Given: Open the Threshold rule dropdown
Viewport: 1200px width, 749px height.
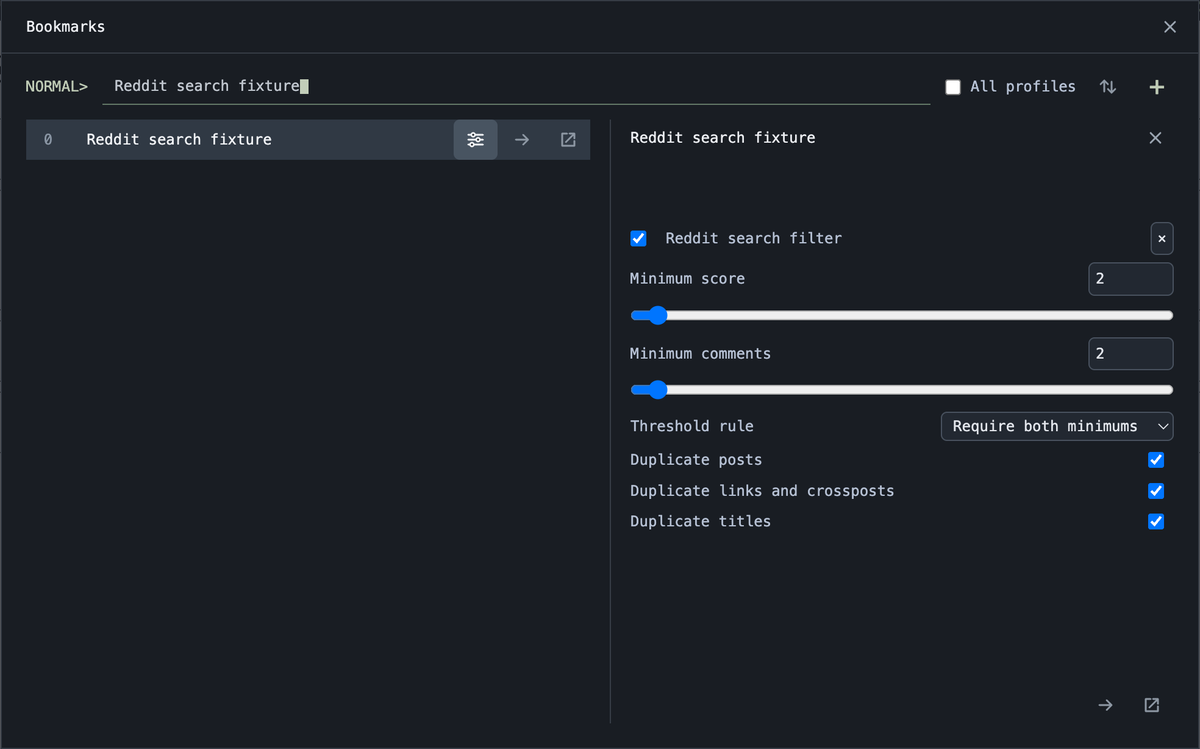Looking at the screenshot, I should pyautogui.click(x=1057, y=426).
